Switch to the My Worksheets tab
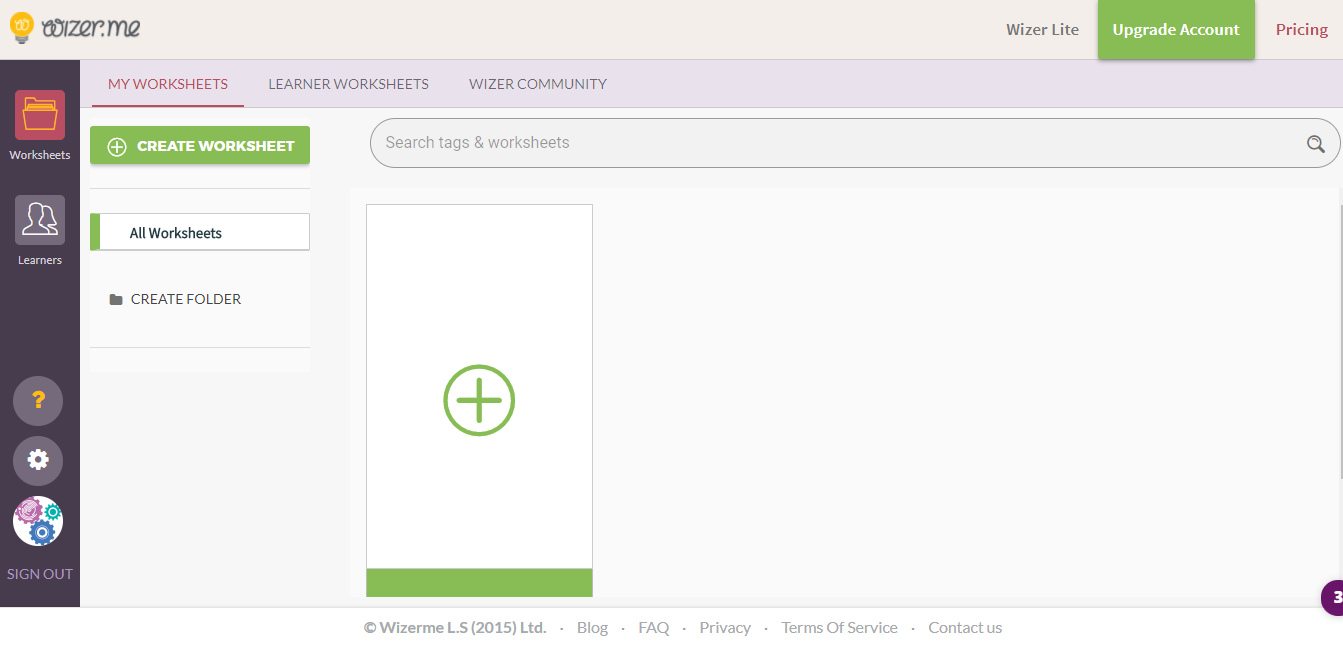This screenshot has width=1343, height=647. pyautogui.click(x=168, y=84)
